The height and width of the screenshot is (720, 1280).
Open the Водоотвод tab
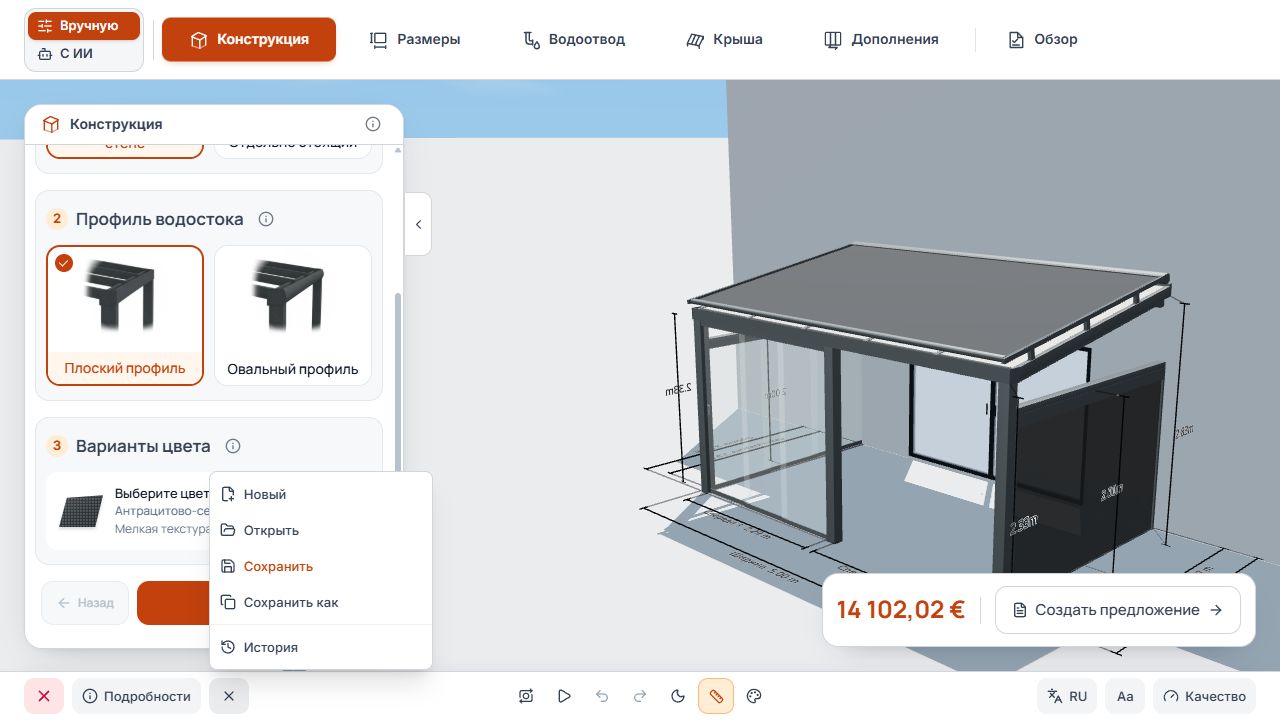[x=574, y=40]
